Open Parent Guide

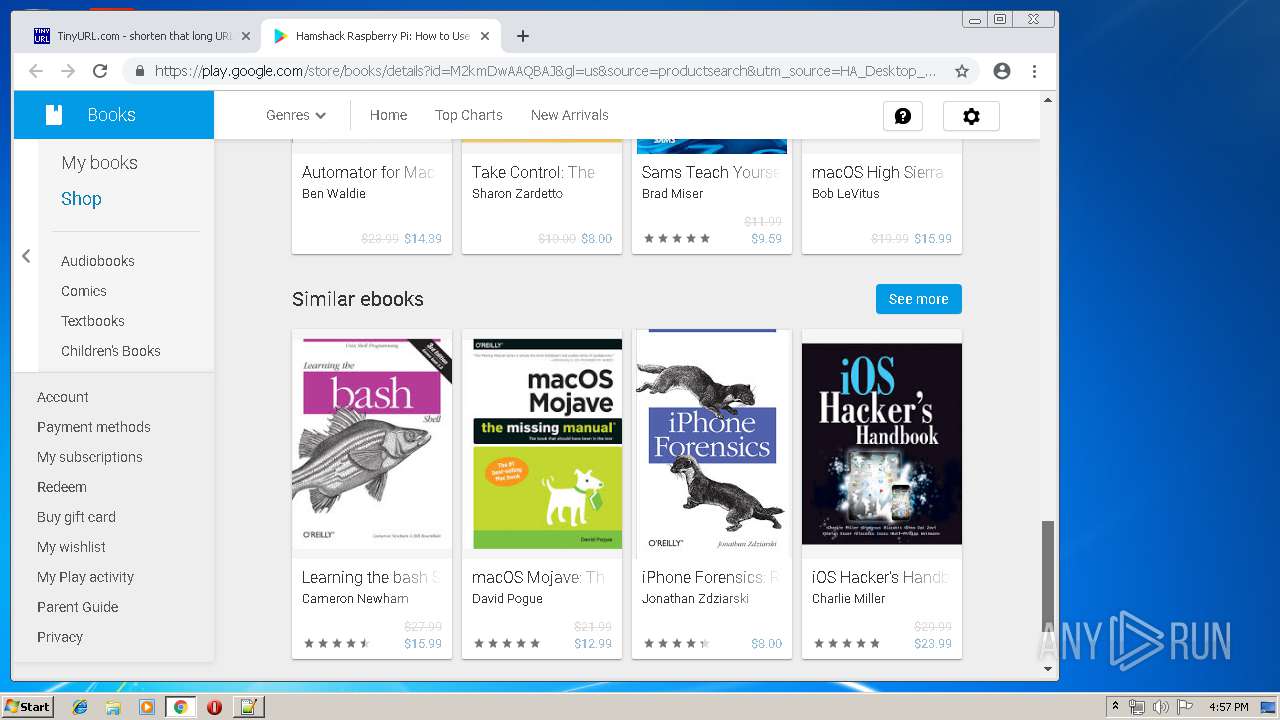(x=78, y=607)
